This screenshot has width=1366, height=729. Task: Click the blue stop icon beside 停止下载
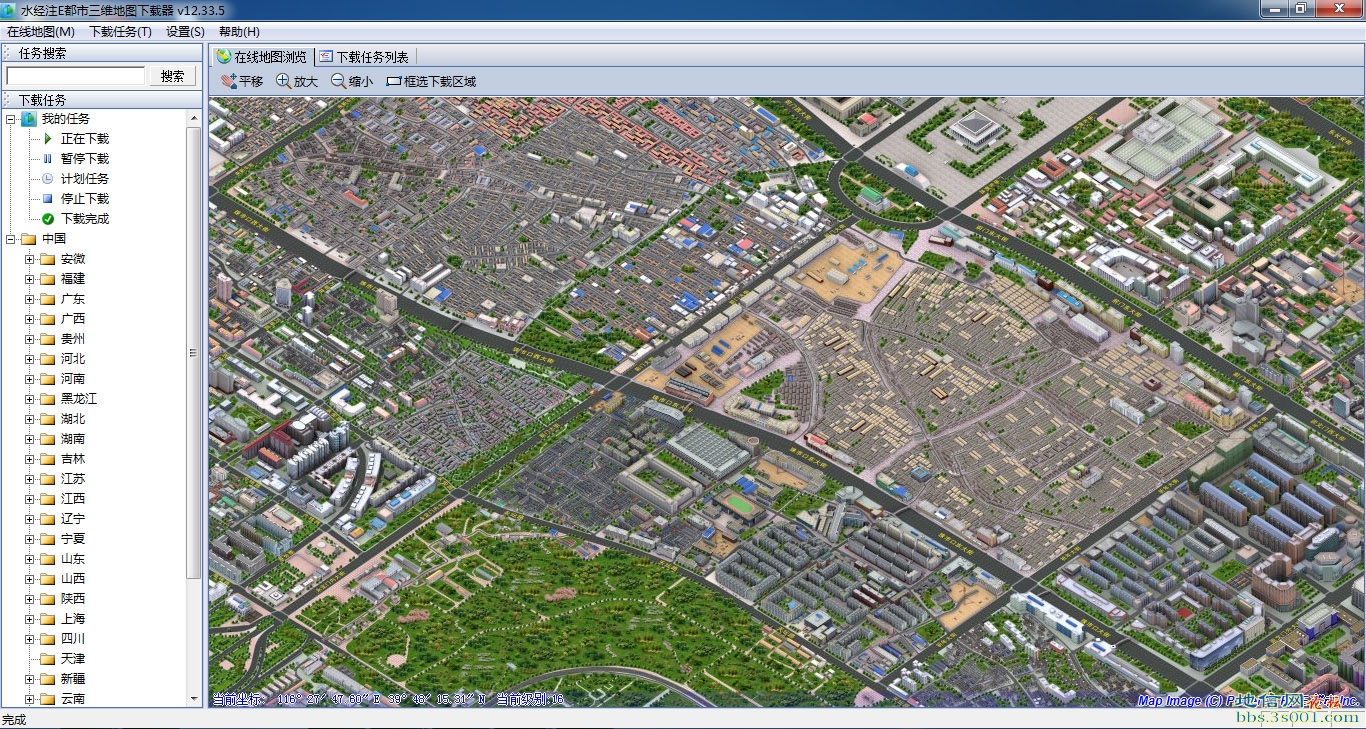click(x=48, y=199)
